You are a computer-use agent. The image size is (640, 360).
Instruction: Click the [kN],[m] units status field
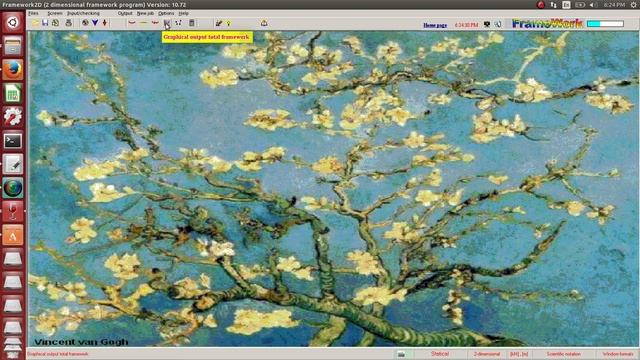coord(519,354)
